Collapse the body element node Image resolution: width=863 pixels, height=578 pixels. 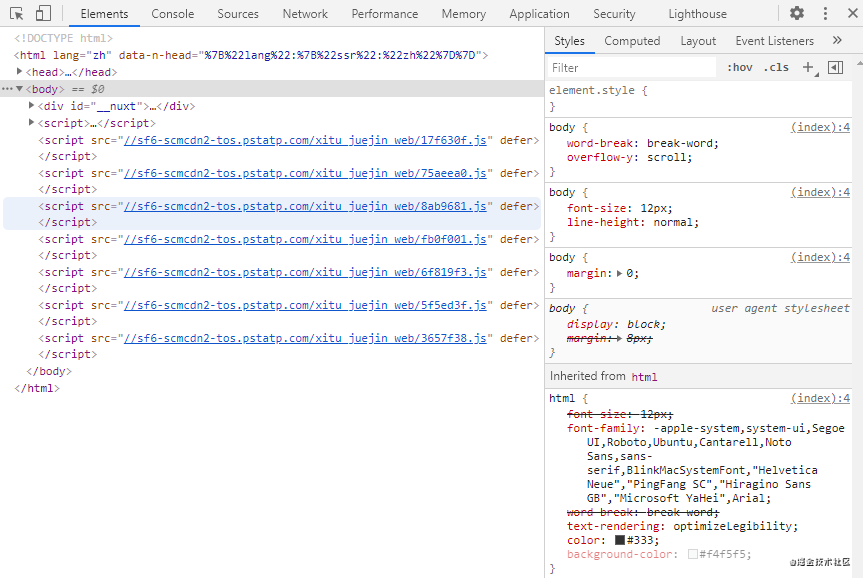tap(19, 89)
